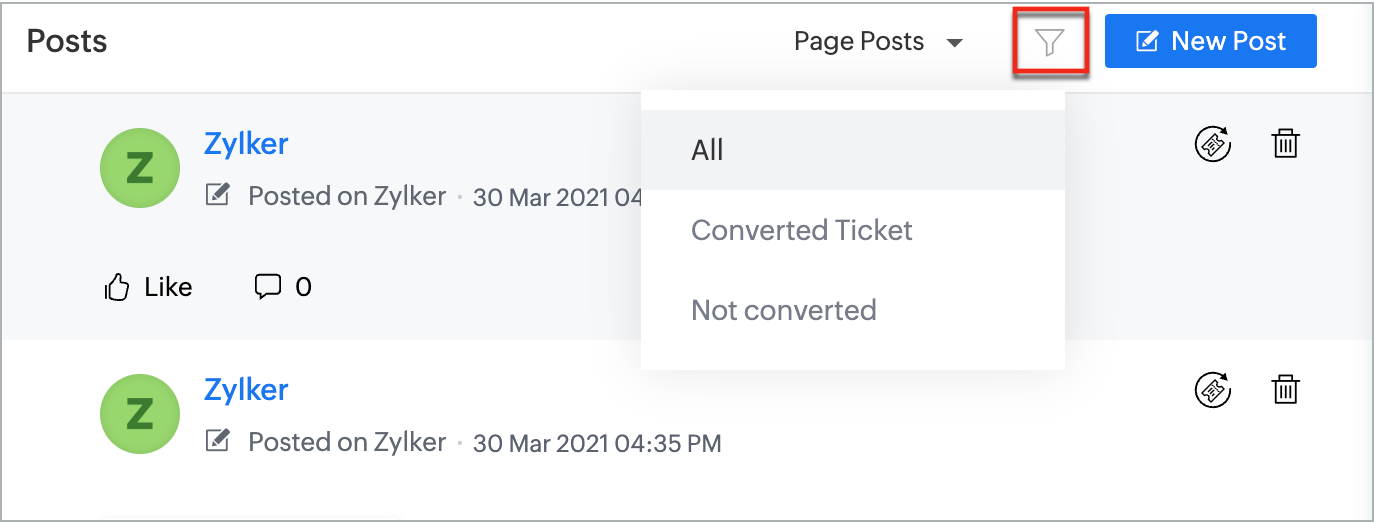The height and width of the screenshot is (522, 1374).
Task: Open Zylker link on the second post
Action: (246, 390)
